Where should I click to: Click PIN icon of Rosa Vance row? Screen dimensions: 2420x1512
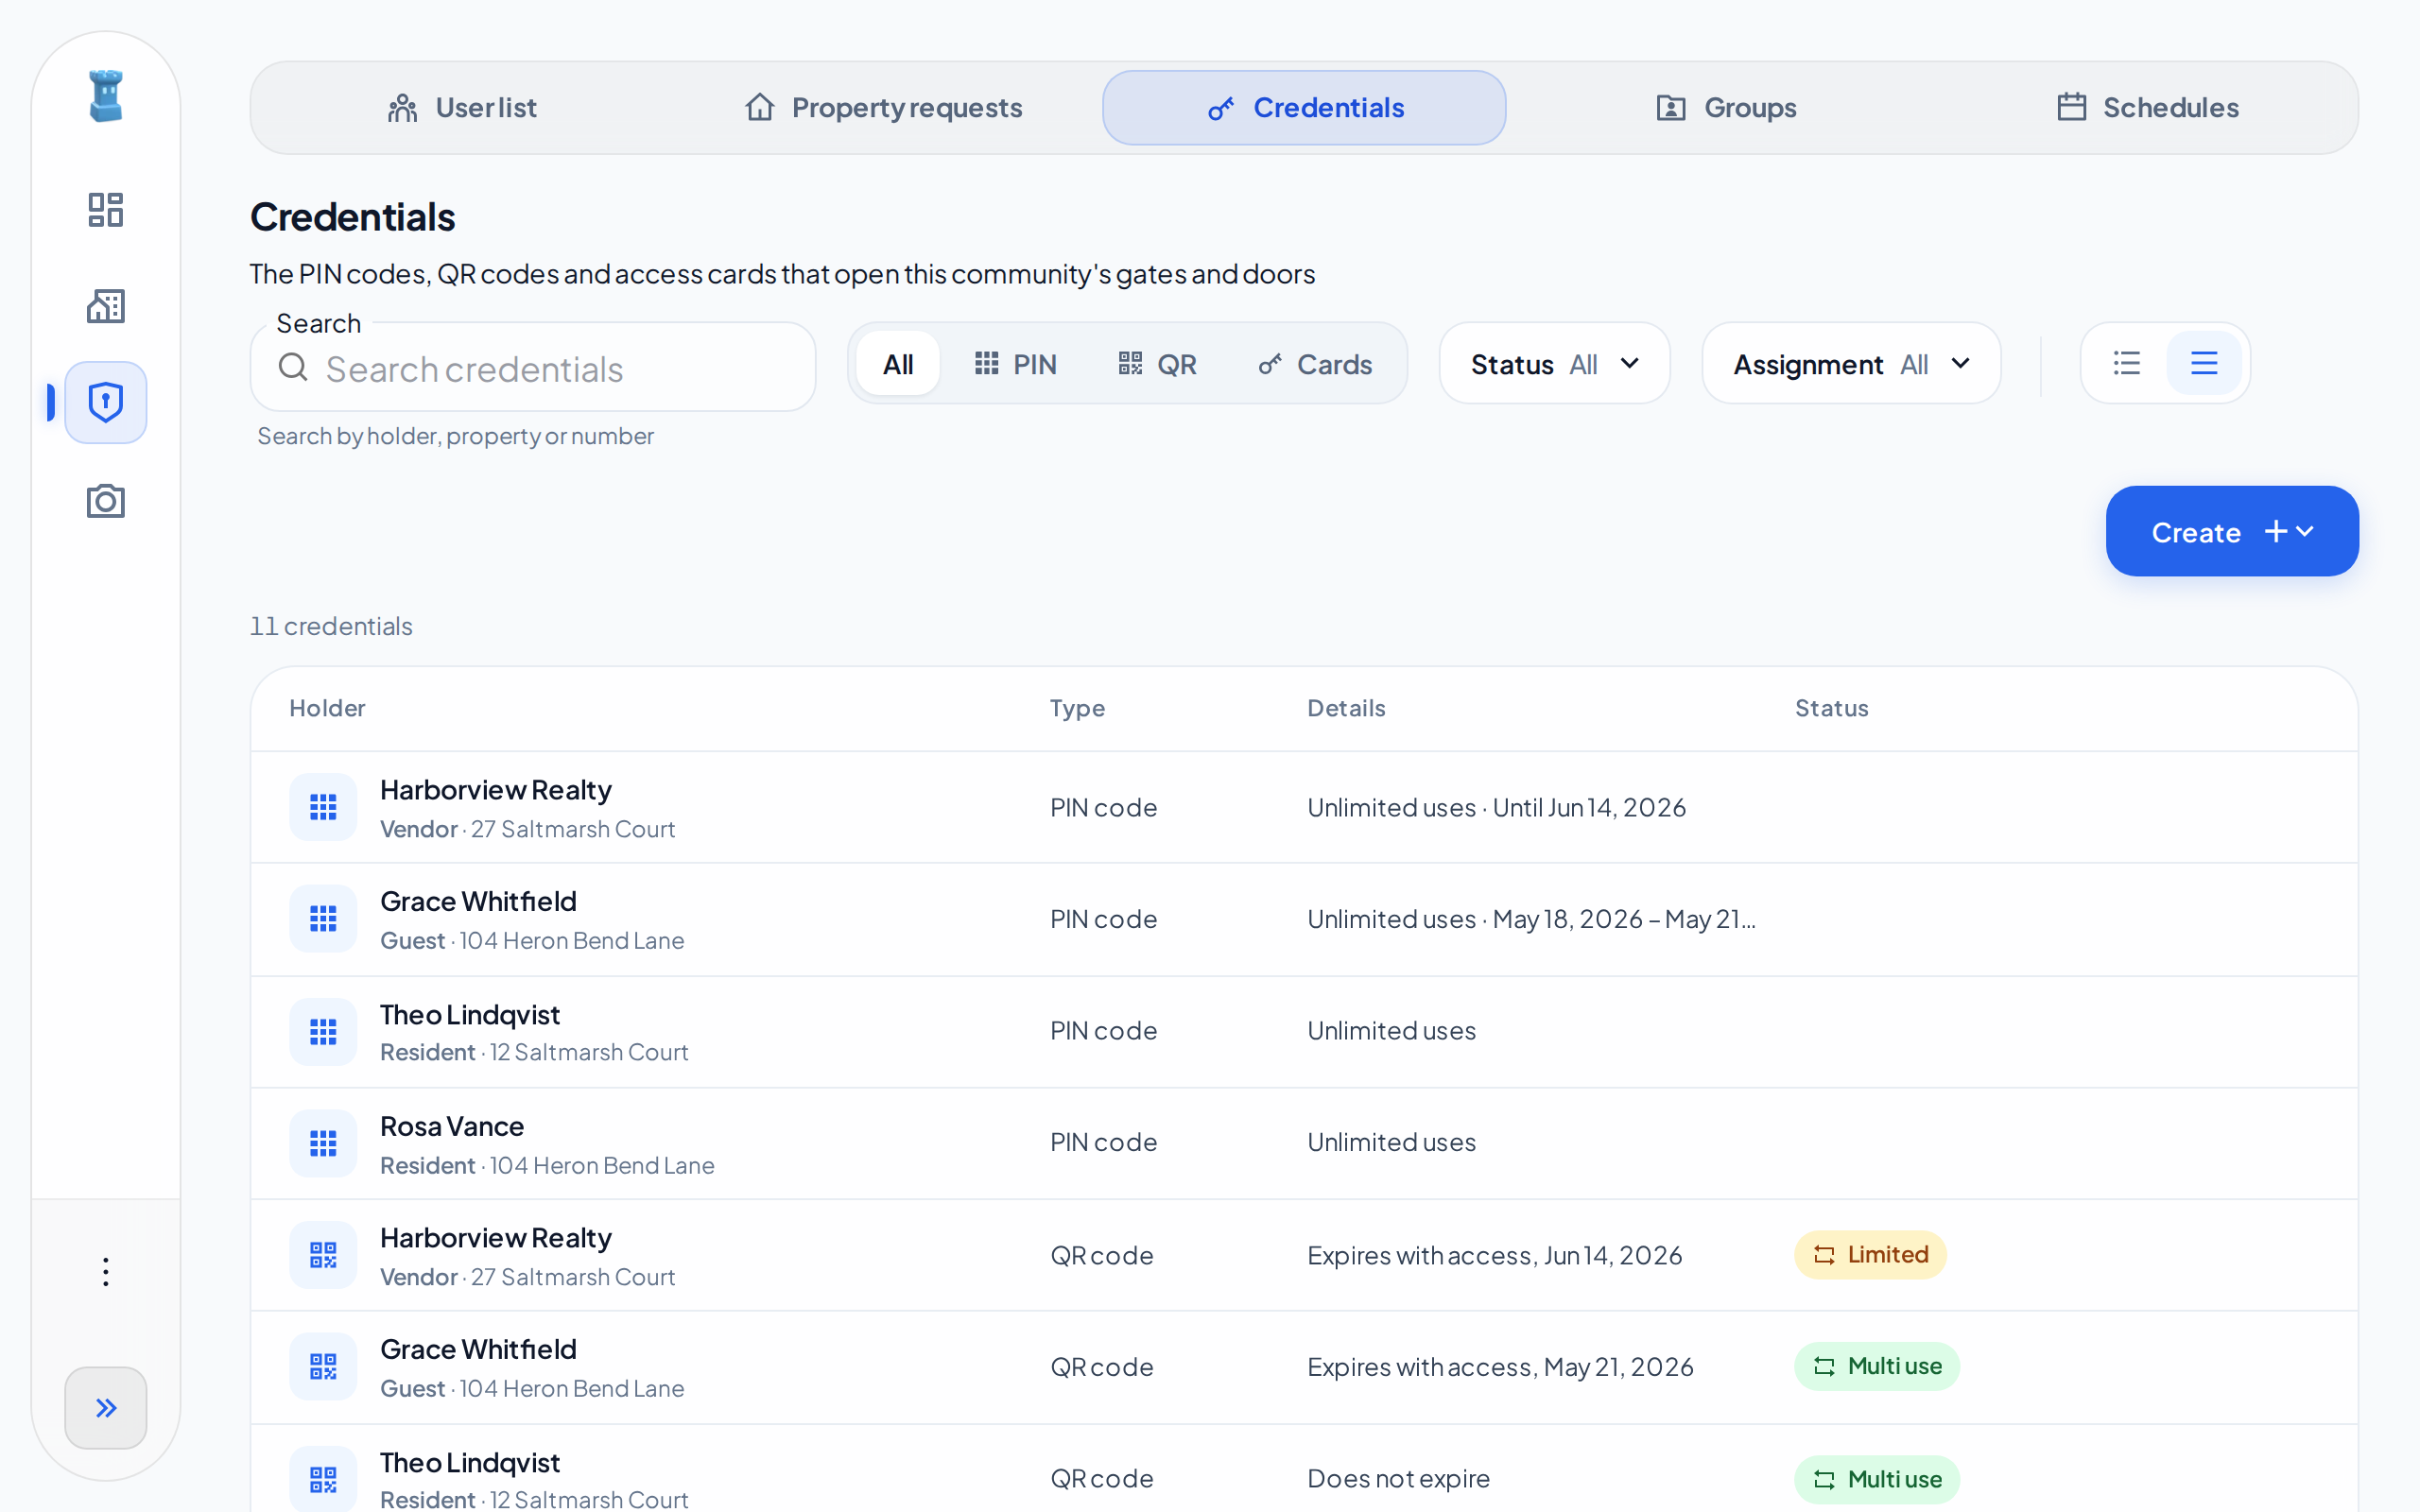pyautogui.click(x=323, y=1143)
